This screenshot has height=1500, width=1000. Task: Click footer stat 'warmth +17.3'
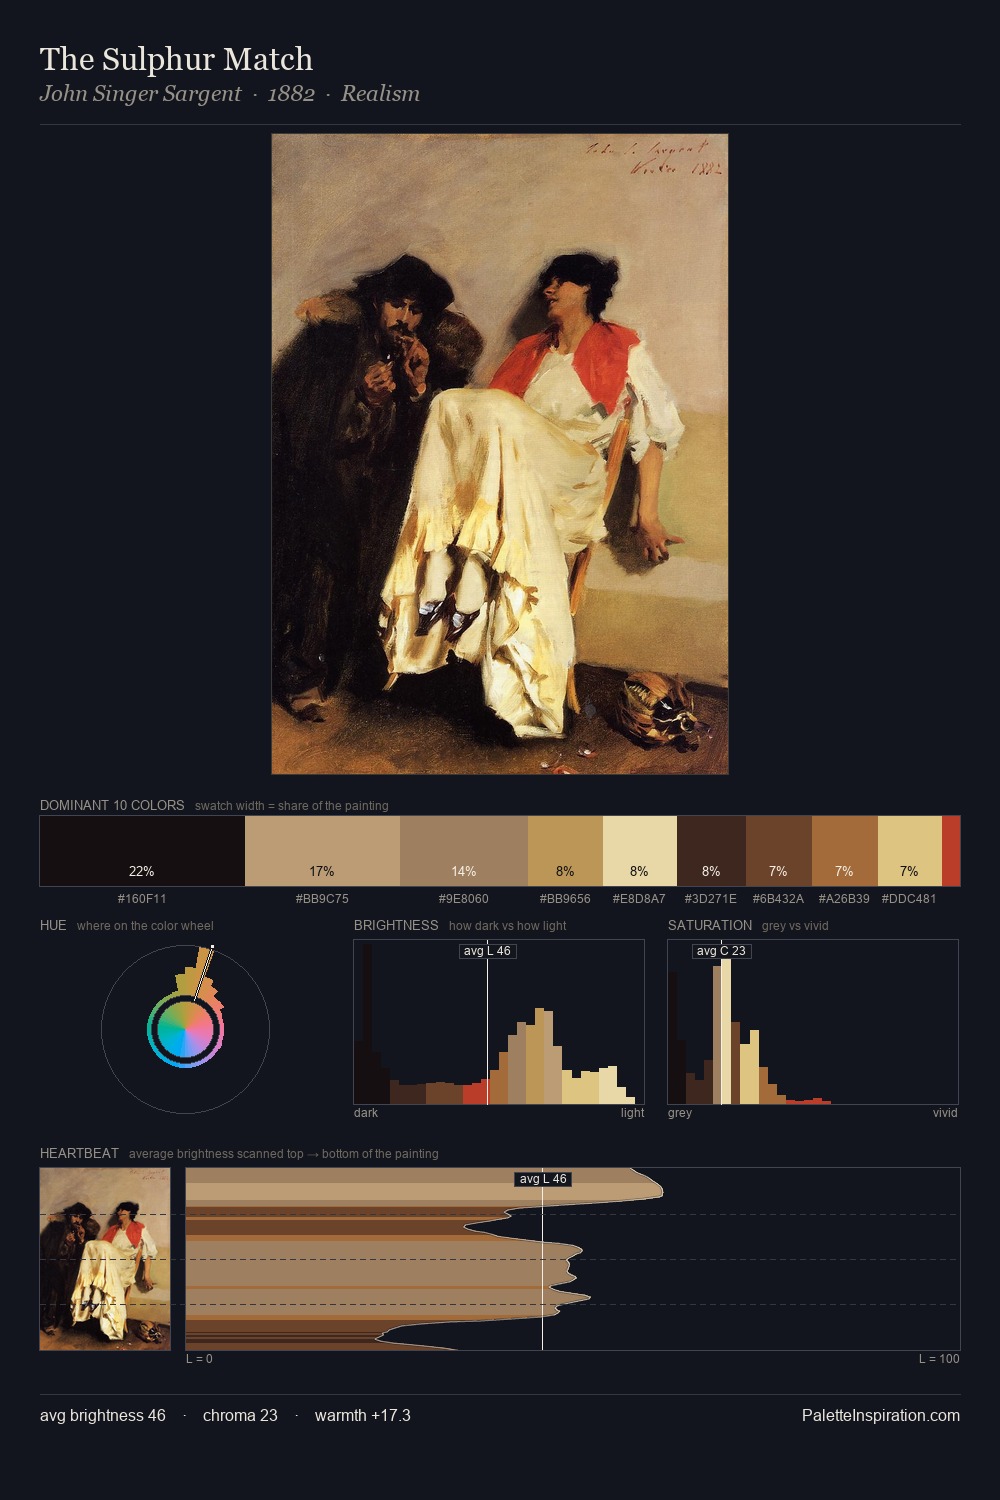click(x=363, y=1415)
